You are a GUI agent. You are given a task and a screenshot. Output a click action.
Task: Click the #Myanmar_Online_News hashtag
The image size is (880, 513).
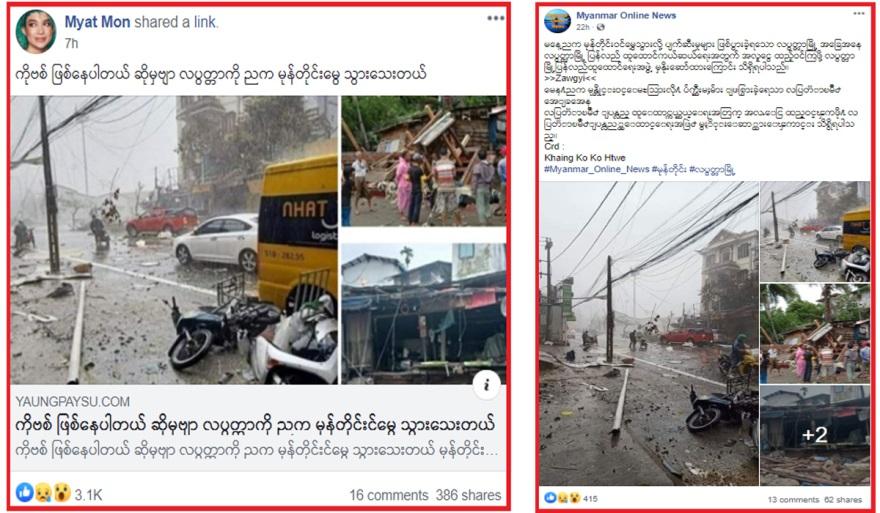(x=596, y=169)
